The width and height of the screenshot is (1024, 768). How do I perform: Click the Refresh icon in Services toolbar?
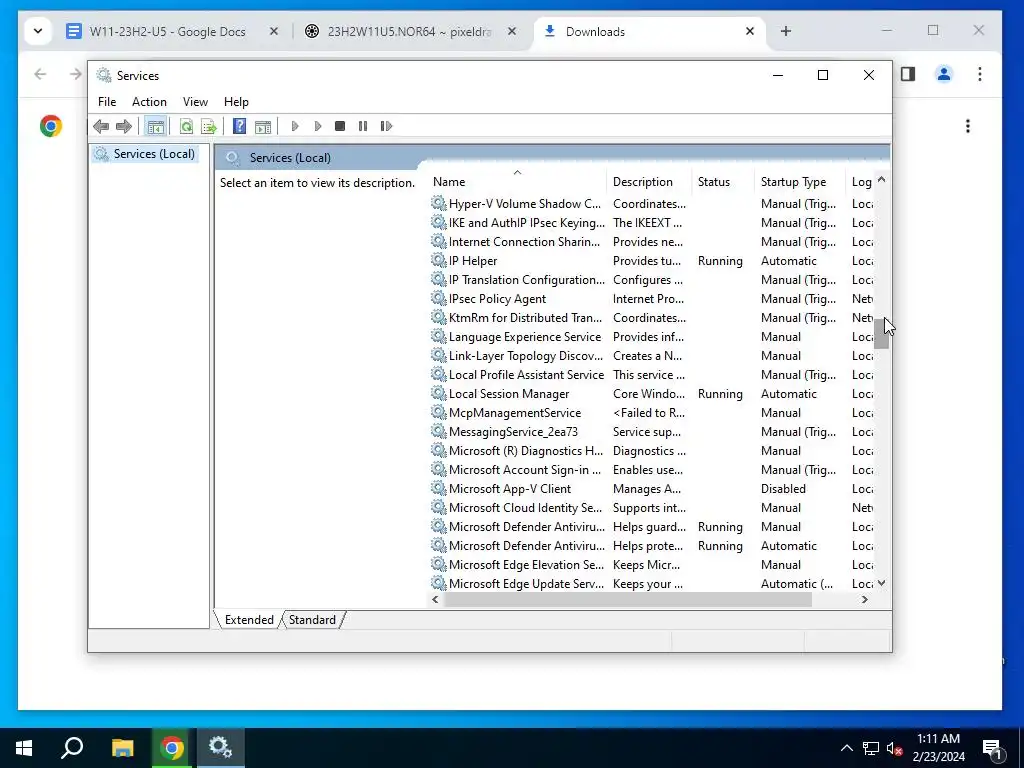(x=186, y=126)
